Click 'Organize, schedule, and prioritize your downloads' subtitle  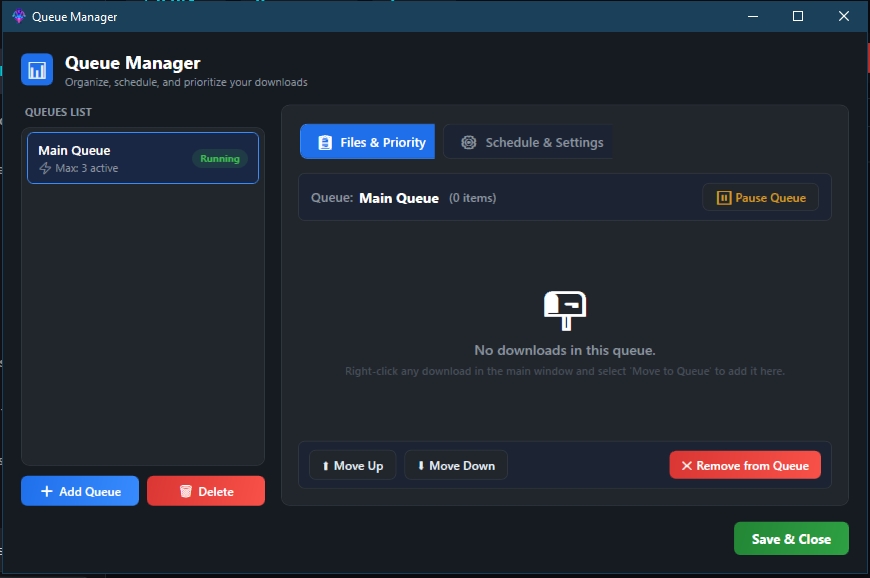[186, 82]
